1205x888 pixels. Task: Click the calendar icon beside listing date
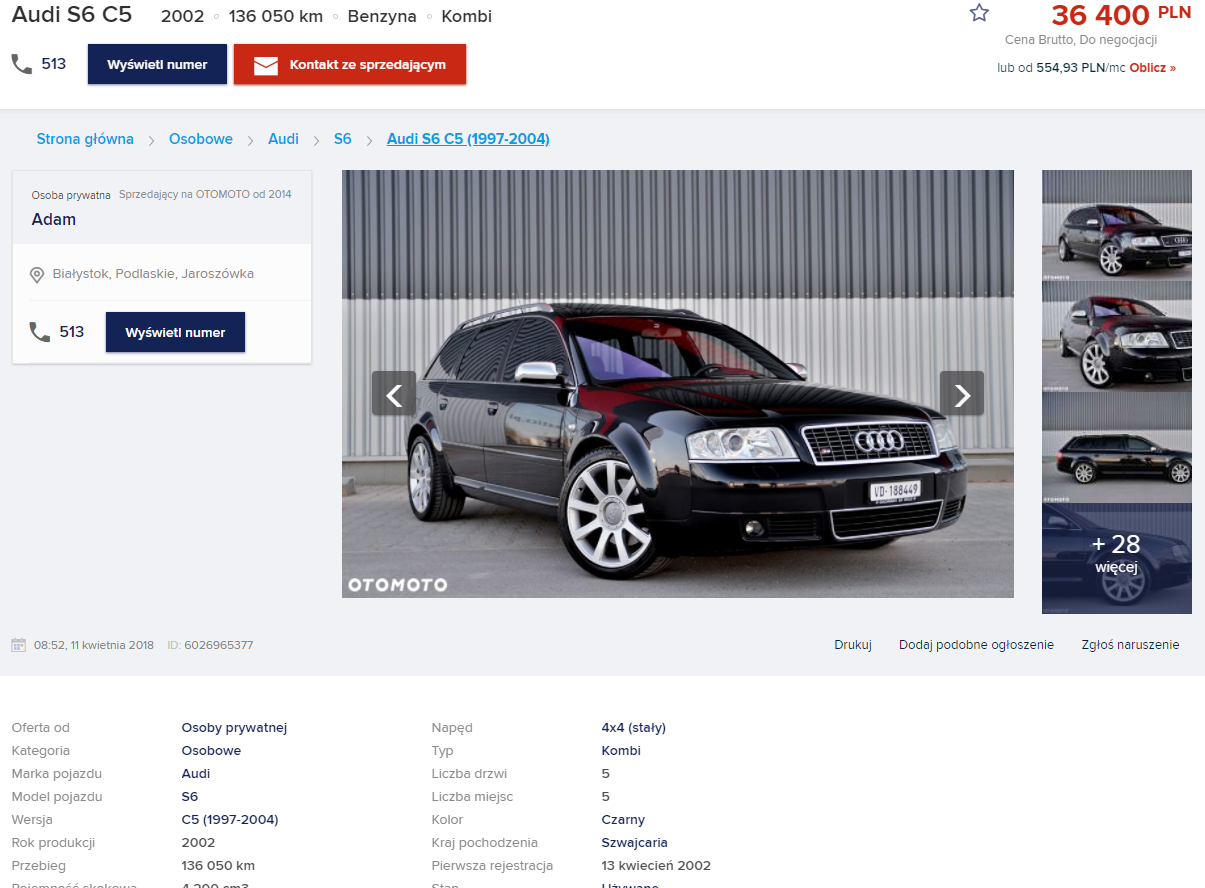coord(18,645)
